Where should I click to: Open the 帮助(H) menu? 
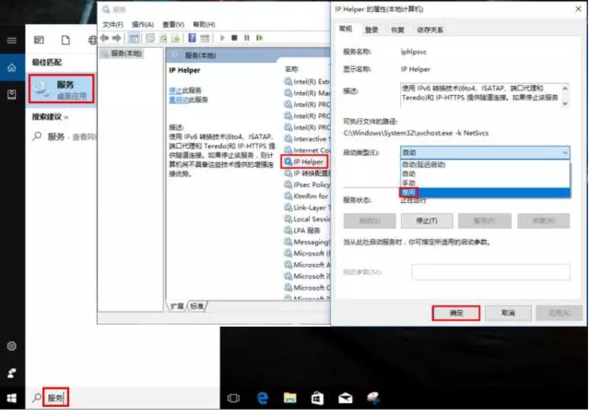pos(204,25)
